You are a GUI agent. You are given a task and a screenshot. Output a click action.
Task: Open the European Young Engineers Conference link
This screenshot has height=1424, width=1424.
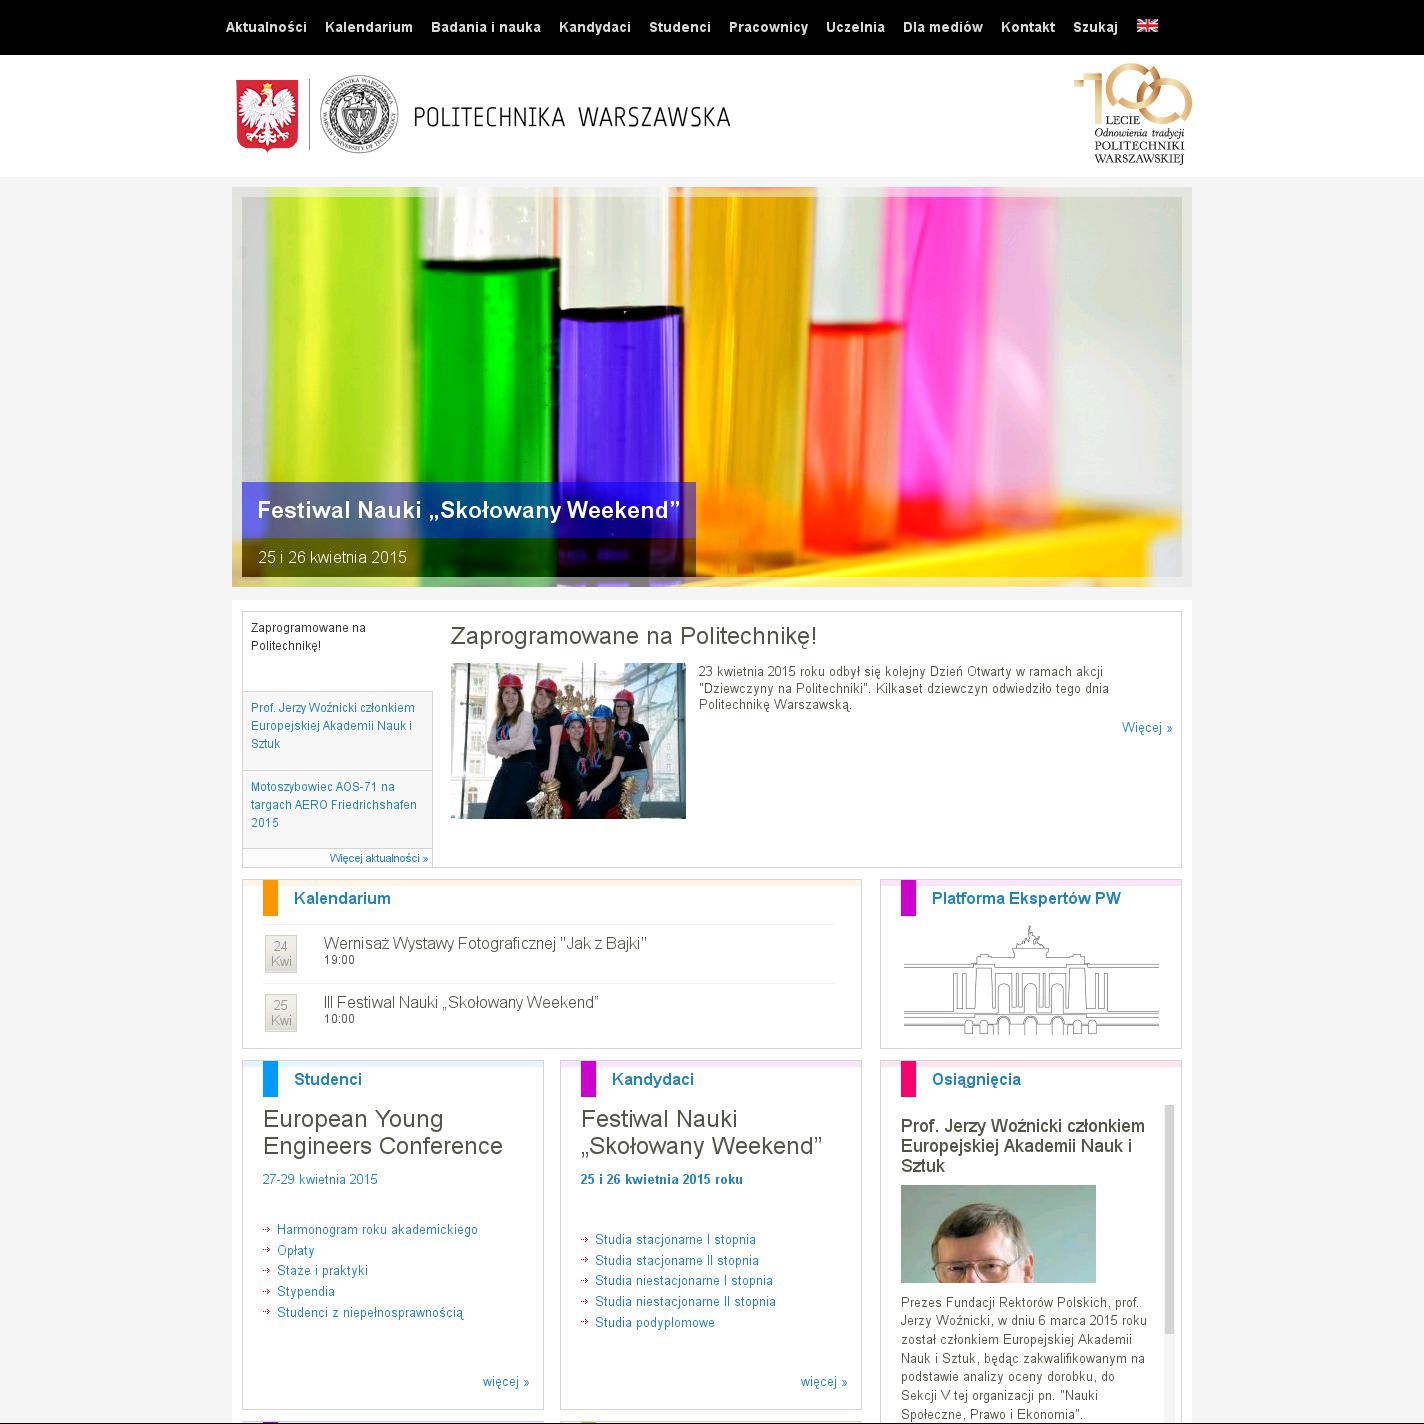(x=383, y=1132)
